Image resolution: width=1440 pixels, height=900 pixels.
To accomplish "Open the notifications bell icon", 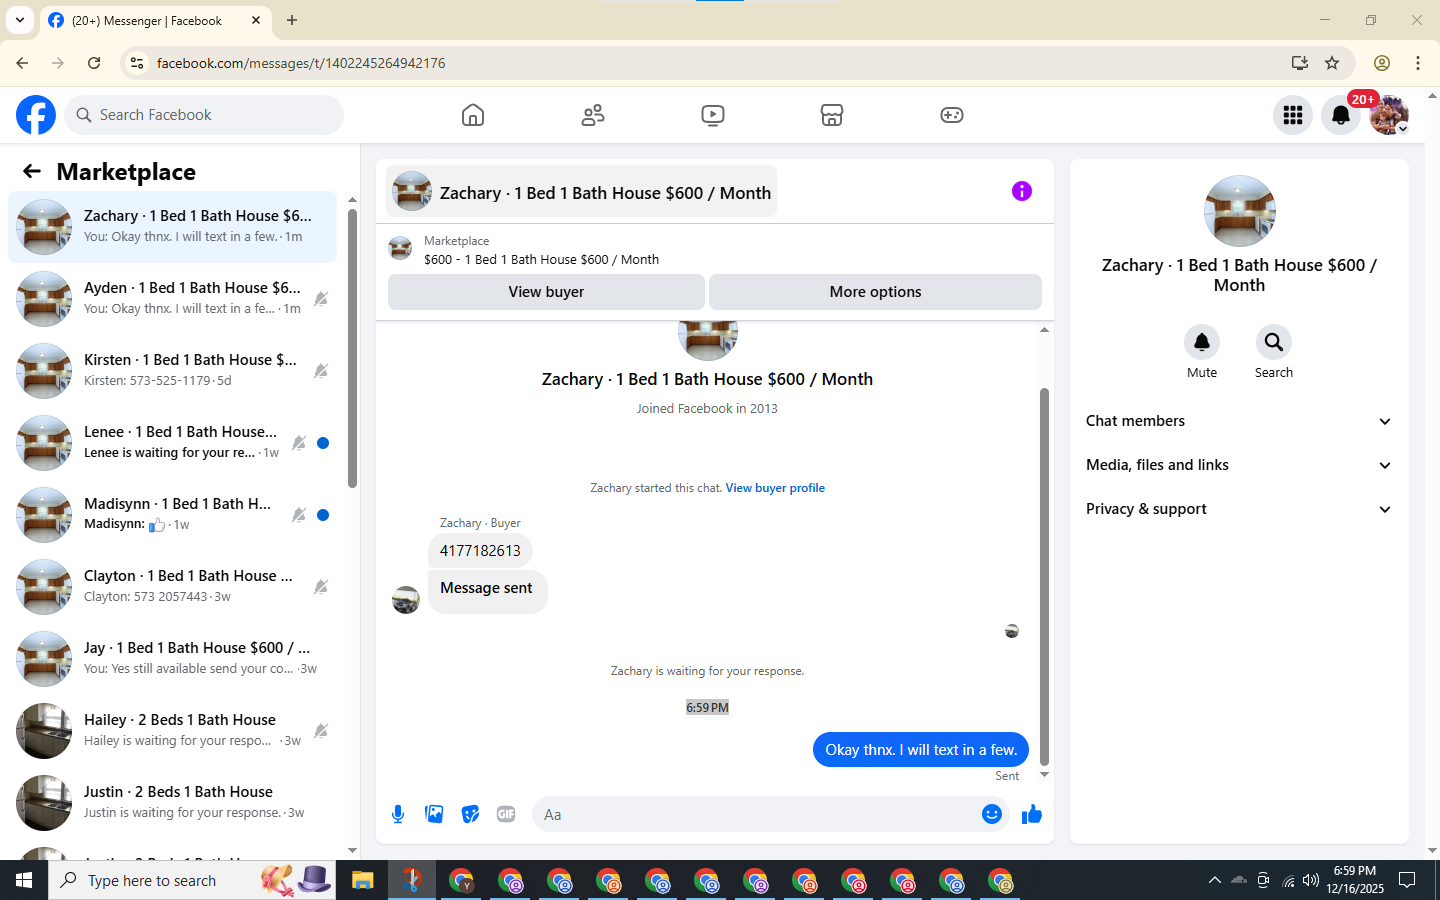I will tap(1341, 115).
